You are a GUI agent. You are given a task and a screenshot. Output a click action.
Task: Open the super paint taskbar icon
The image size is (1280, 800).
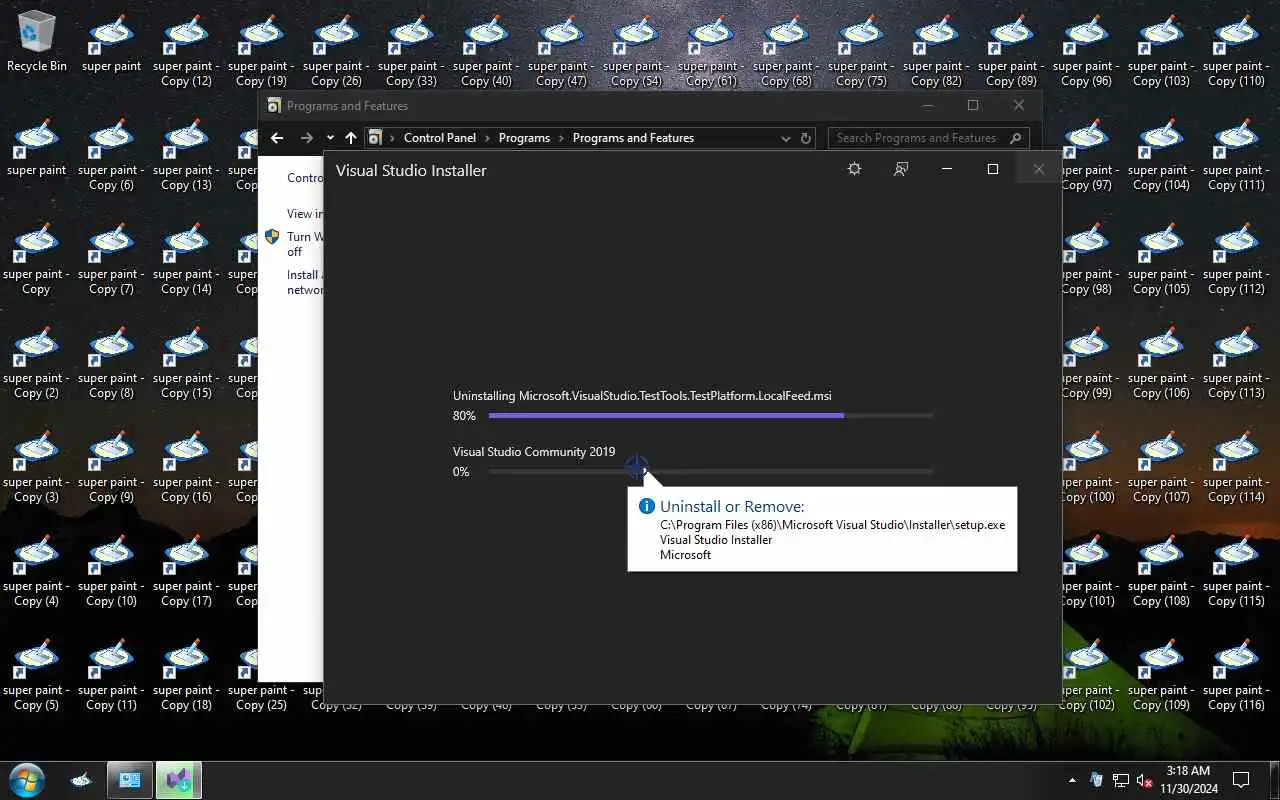point(83,780)
